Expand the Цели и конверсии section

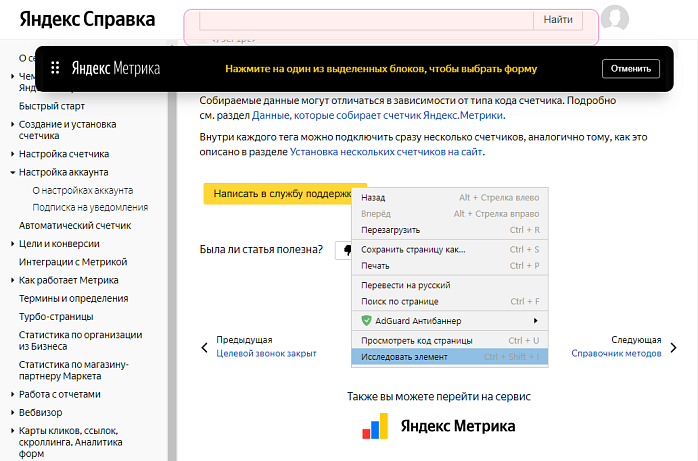point(11,244)
